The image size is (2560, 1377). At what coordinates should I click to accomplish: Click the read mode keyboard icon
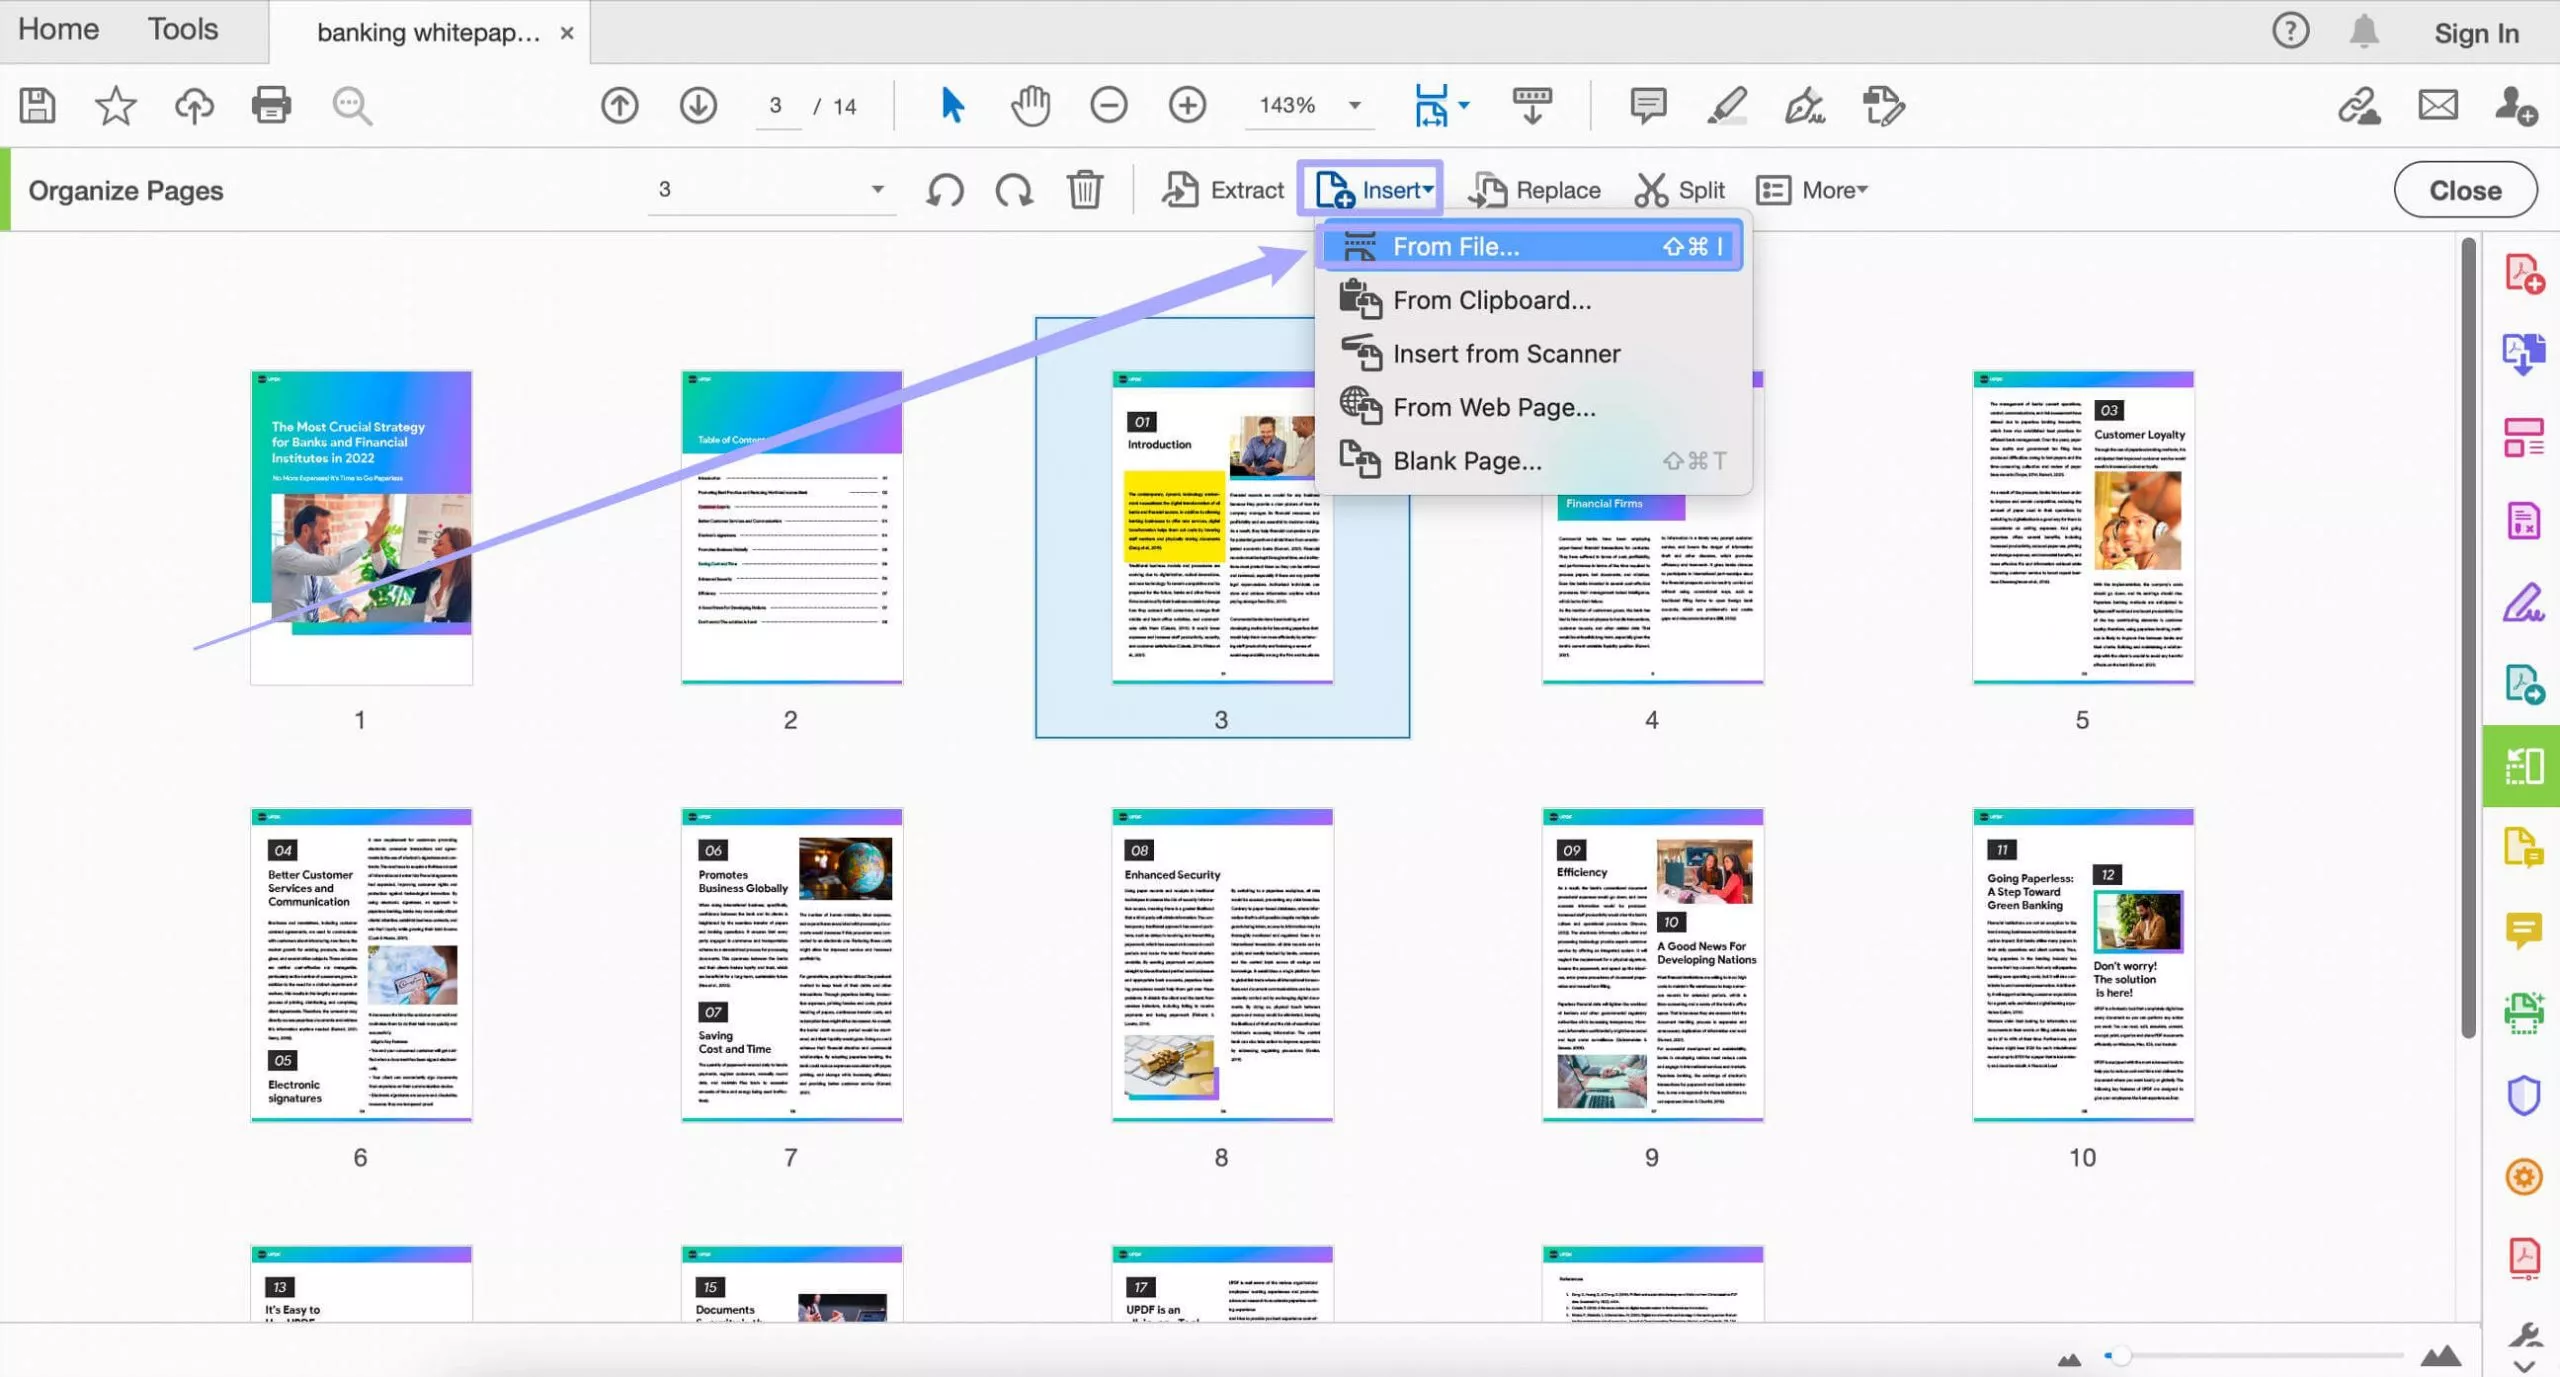coord(1531,105)
